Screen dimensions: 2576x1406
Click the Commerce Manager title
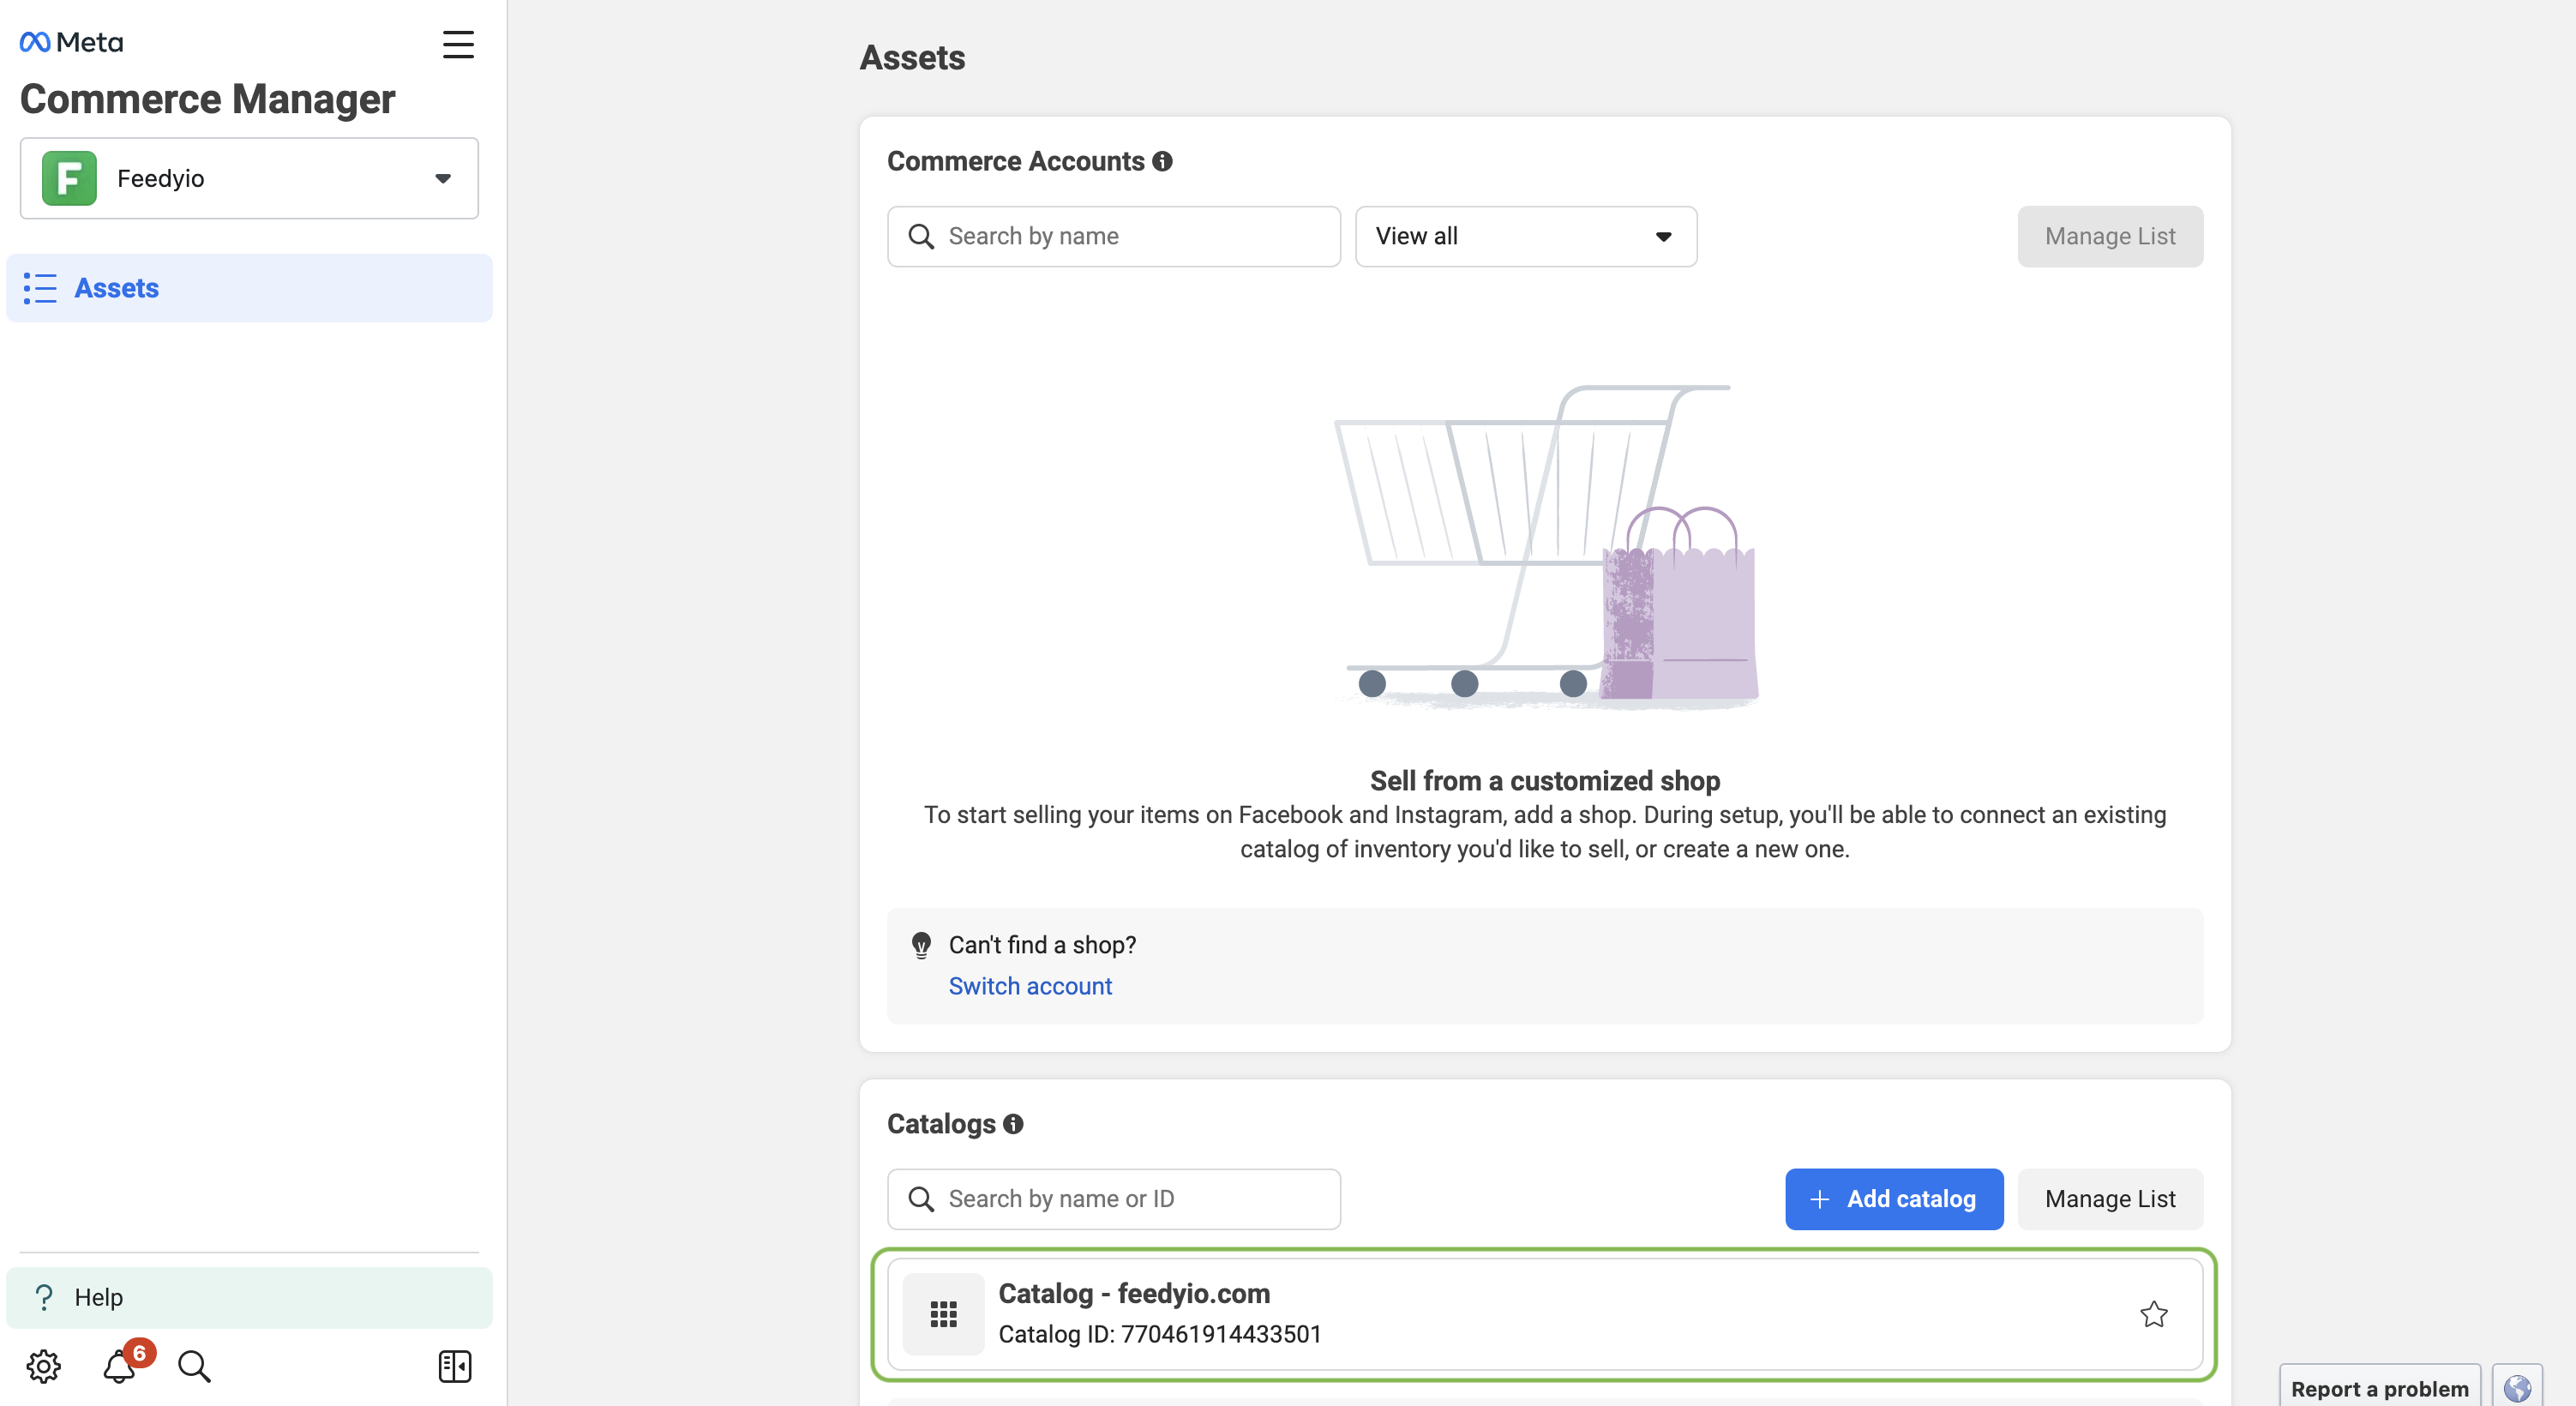tap(207, 99)
